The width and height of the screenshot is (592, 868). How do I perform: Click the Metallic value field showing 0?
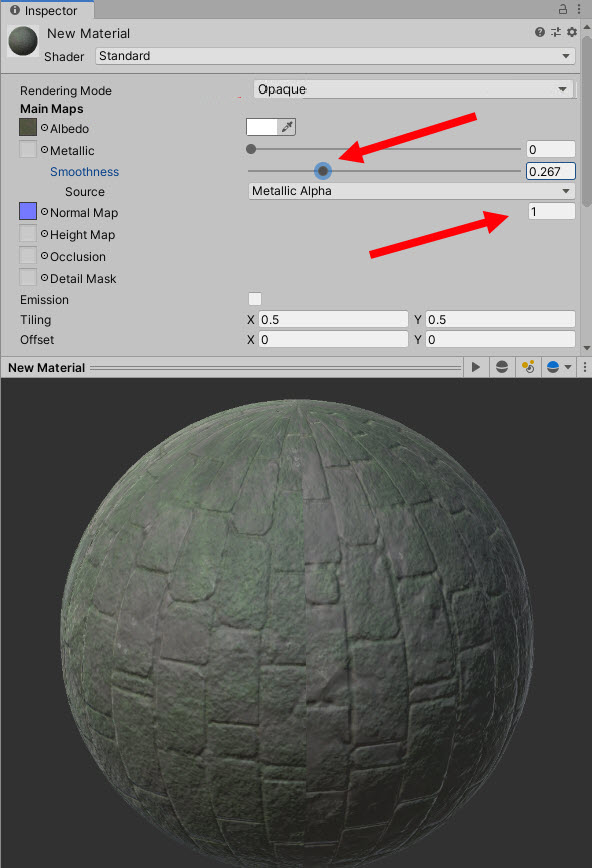click(550, 149)
